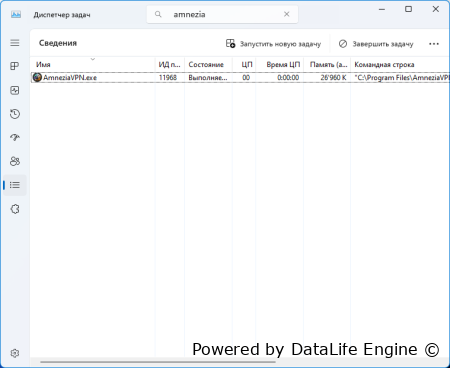This screenshot has height=368, width=450.
Task: Click Запустить новую задачу button
Action: (273, 44)
